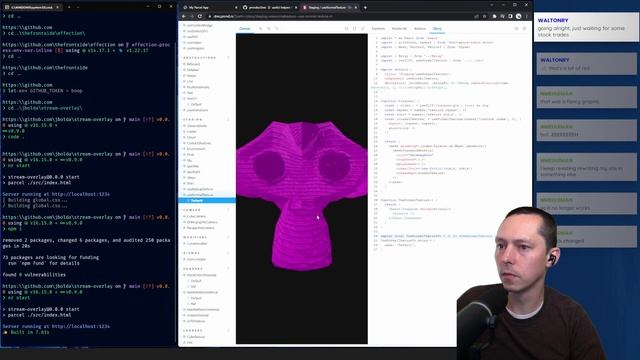Screen dimensions: 640x360
Task: Select the Canvas tab in Storybook
Action: [x=245, y=29]
